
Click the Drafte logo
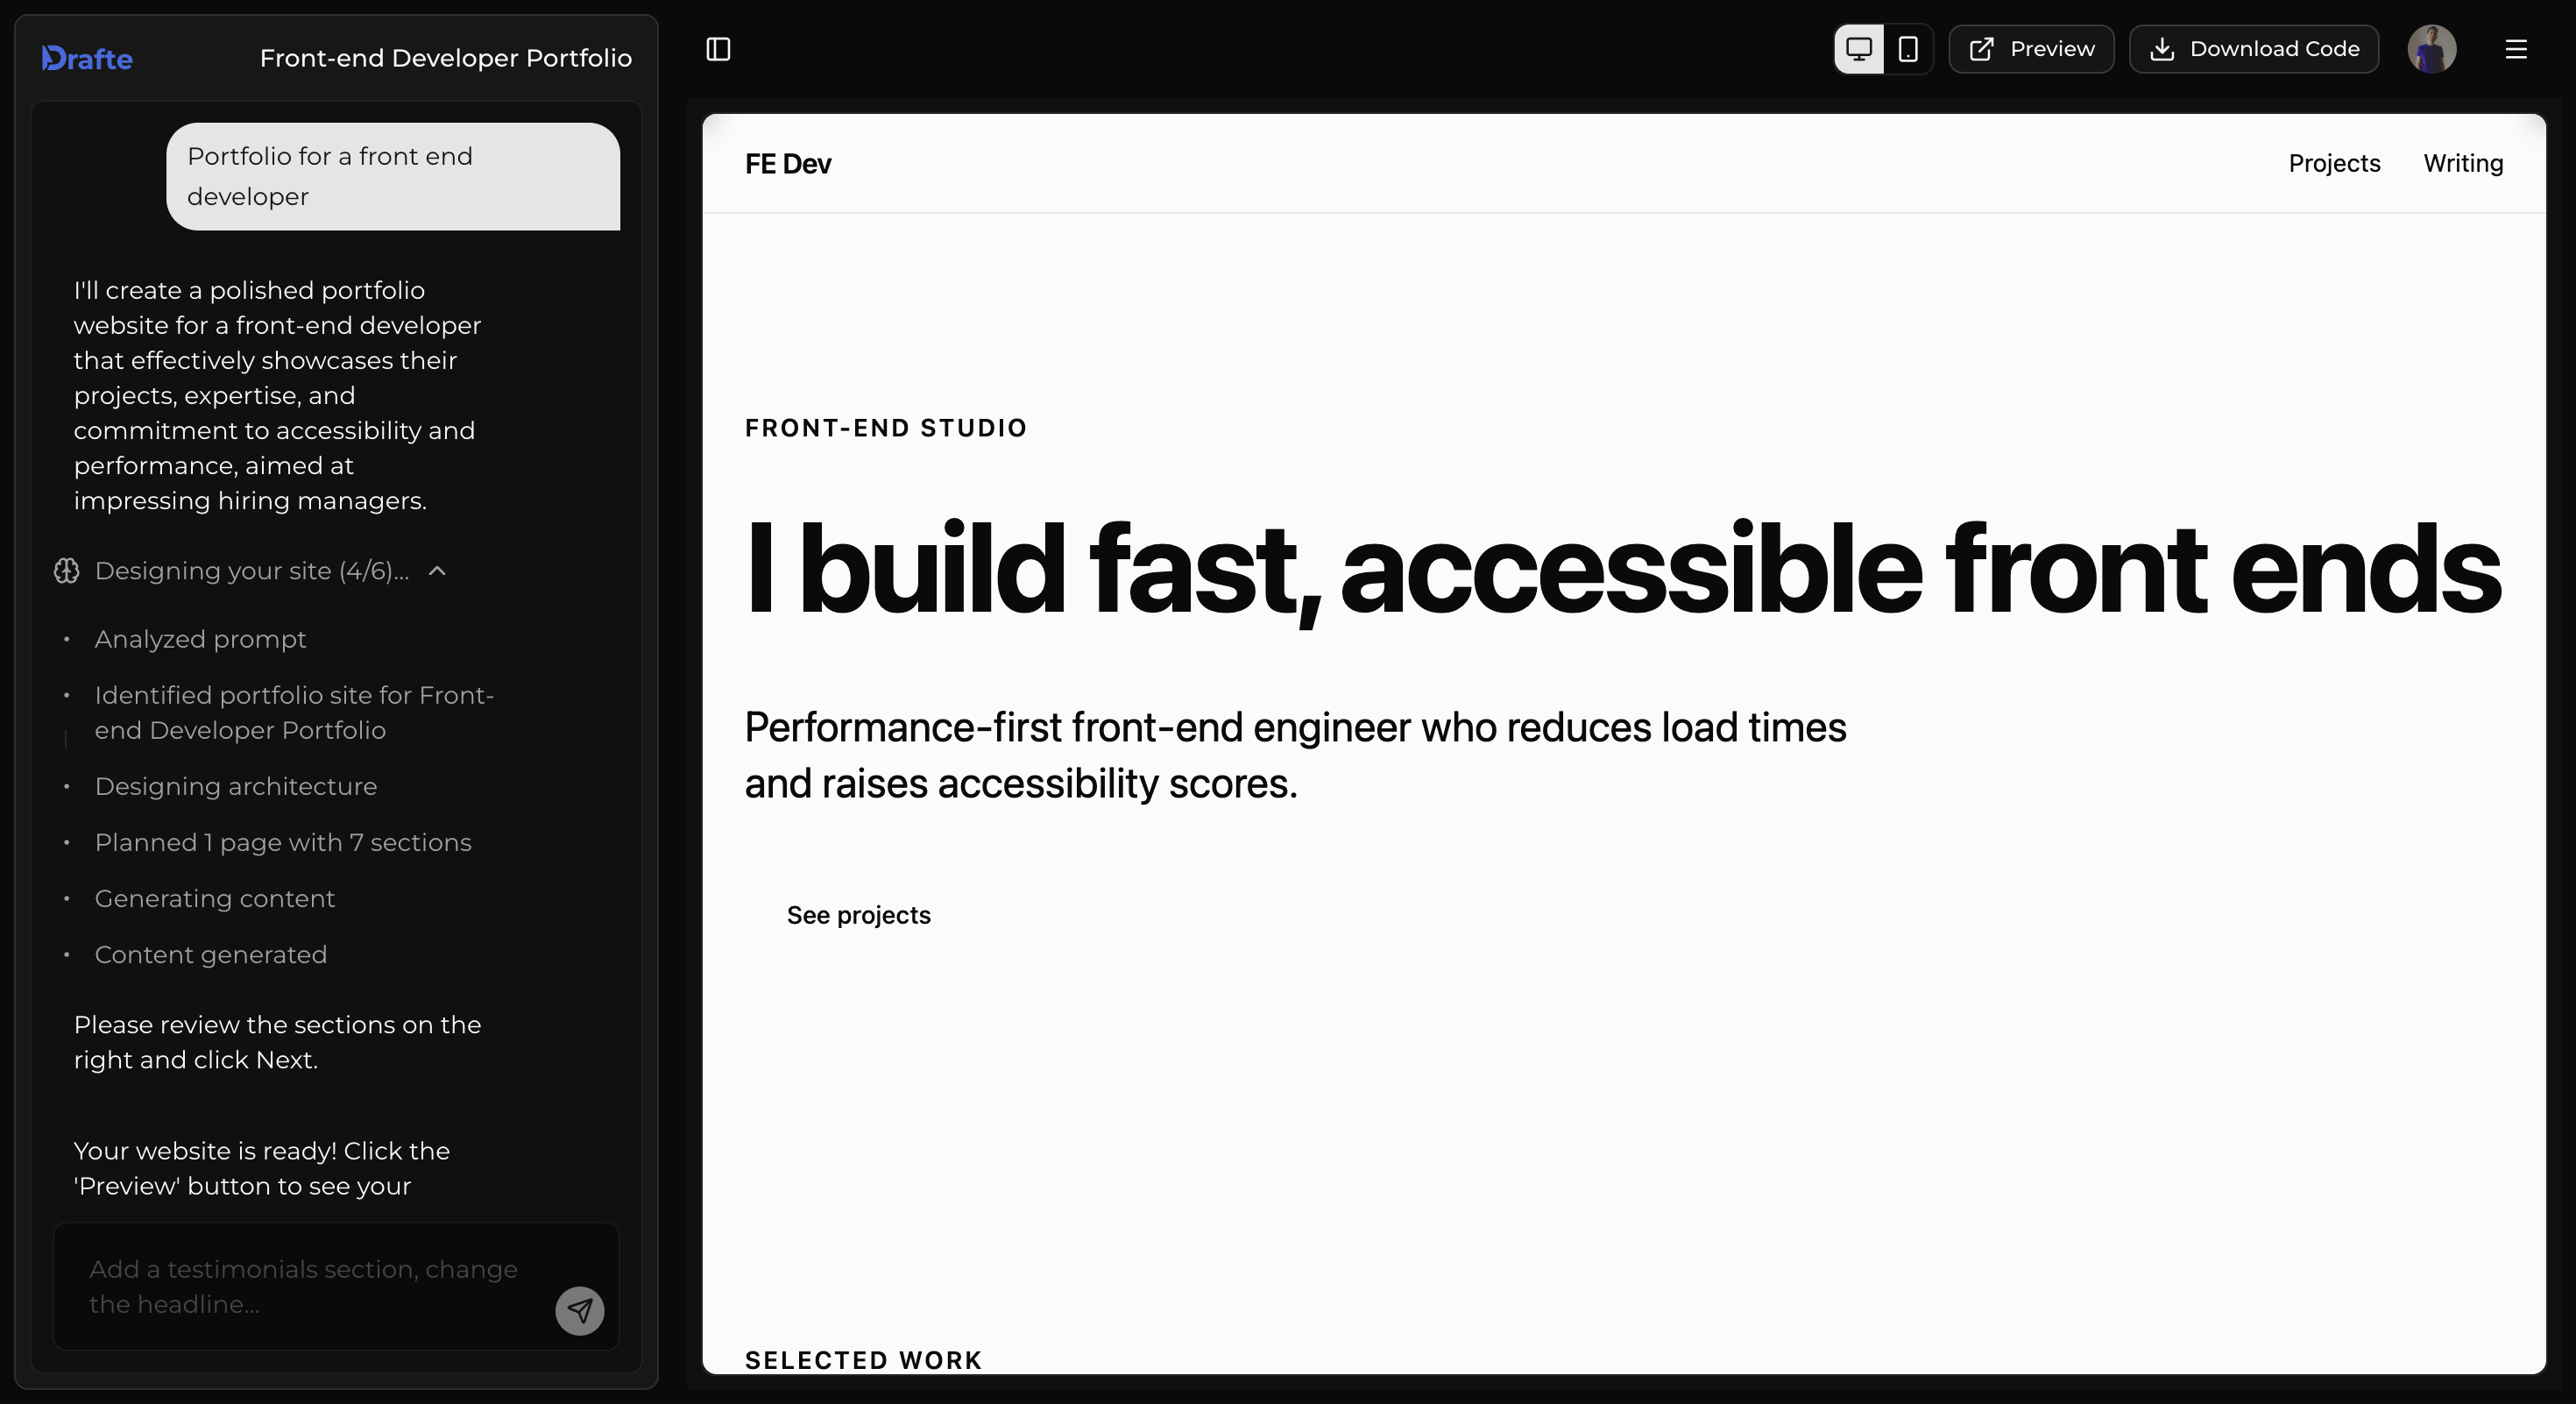[x=87, y=58]
